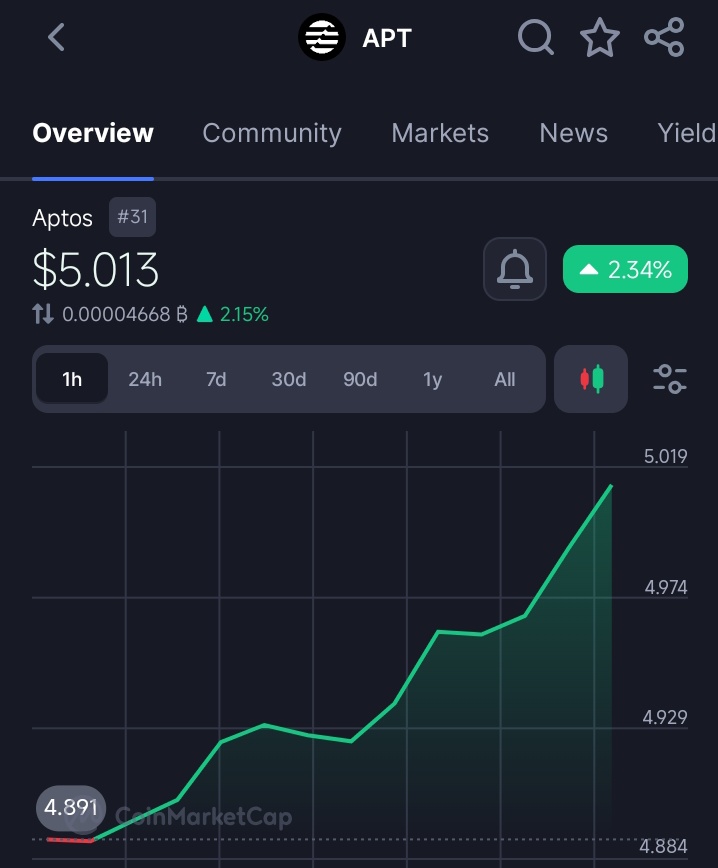
Task: Open search with the magnifier icon
Action: 535,37
